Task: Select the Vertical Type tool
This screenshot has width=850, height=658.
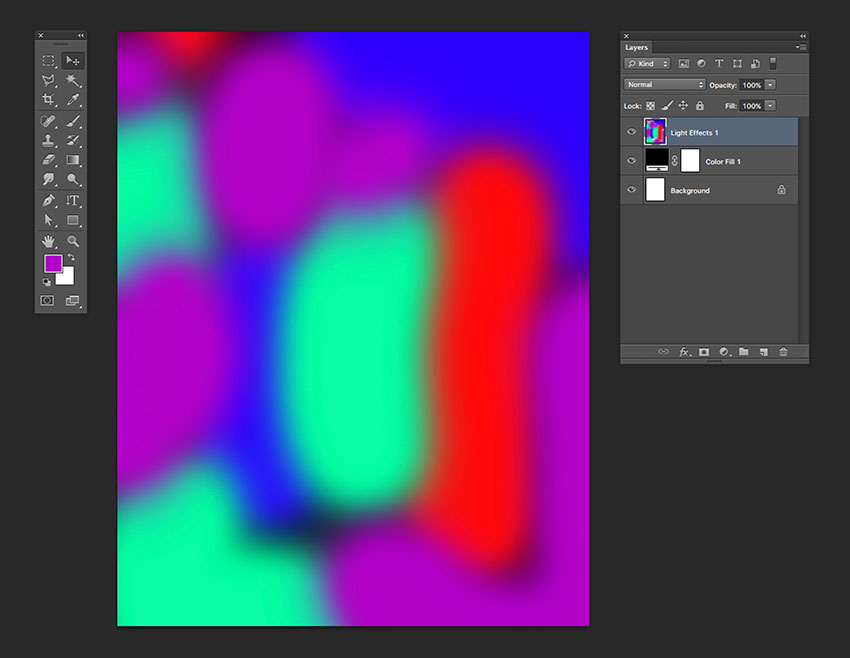Action: 73,201
